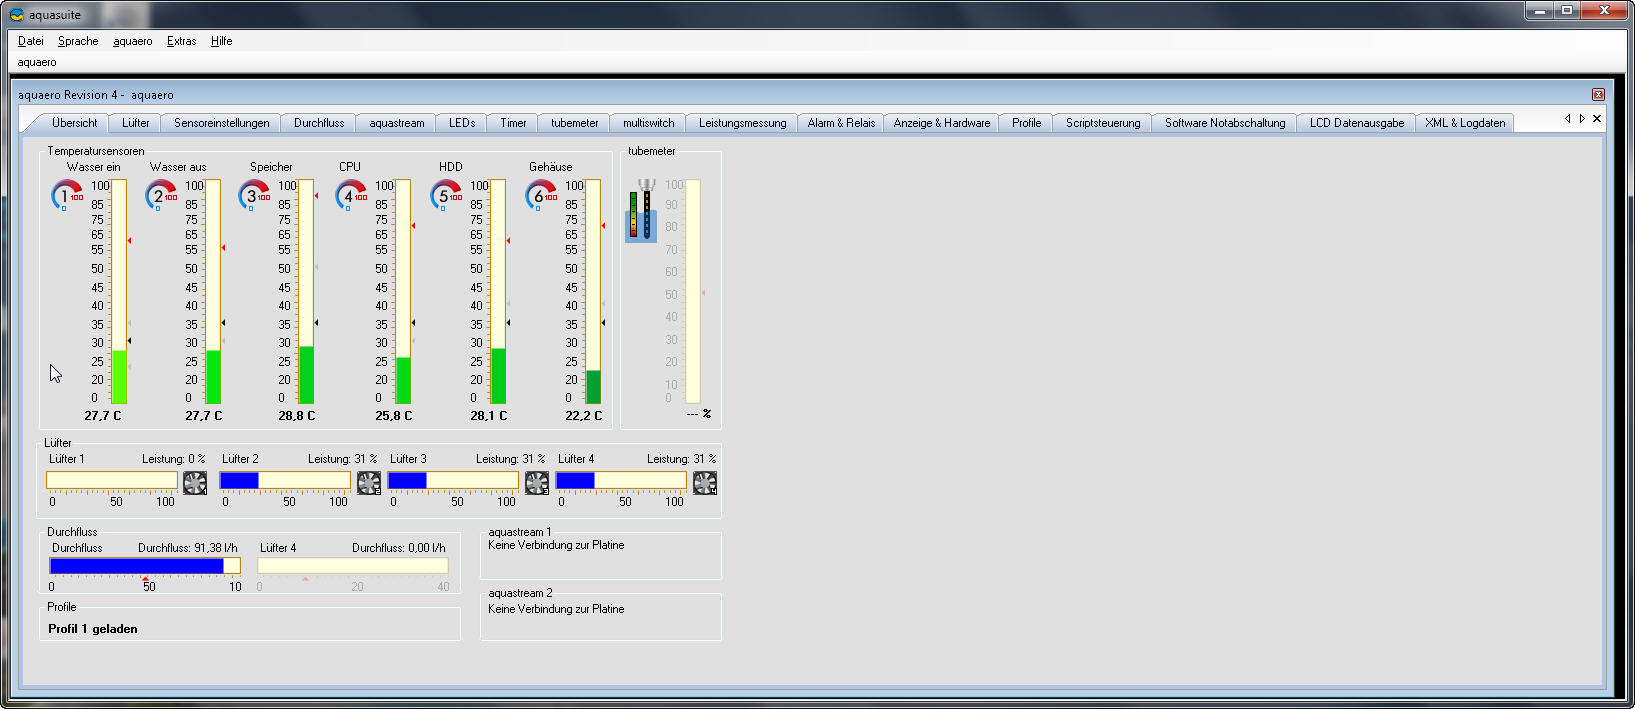Click the sensor 3 gauge icon for Speicher
1635x709 pixels.
pos(254,195)
